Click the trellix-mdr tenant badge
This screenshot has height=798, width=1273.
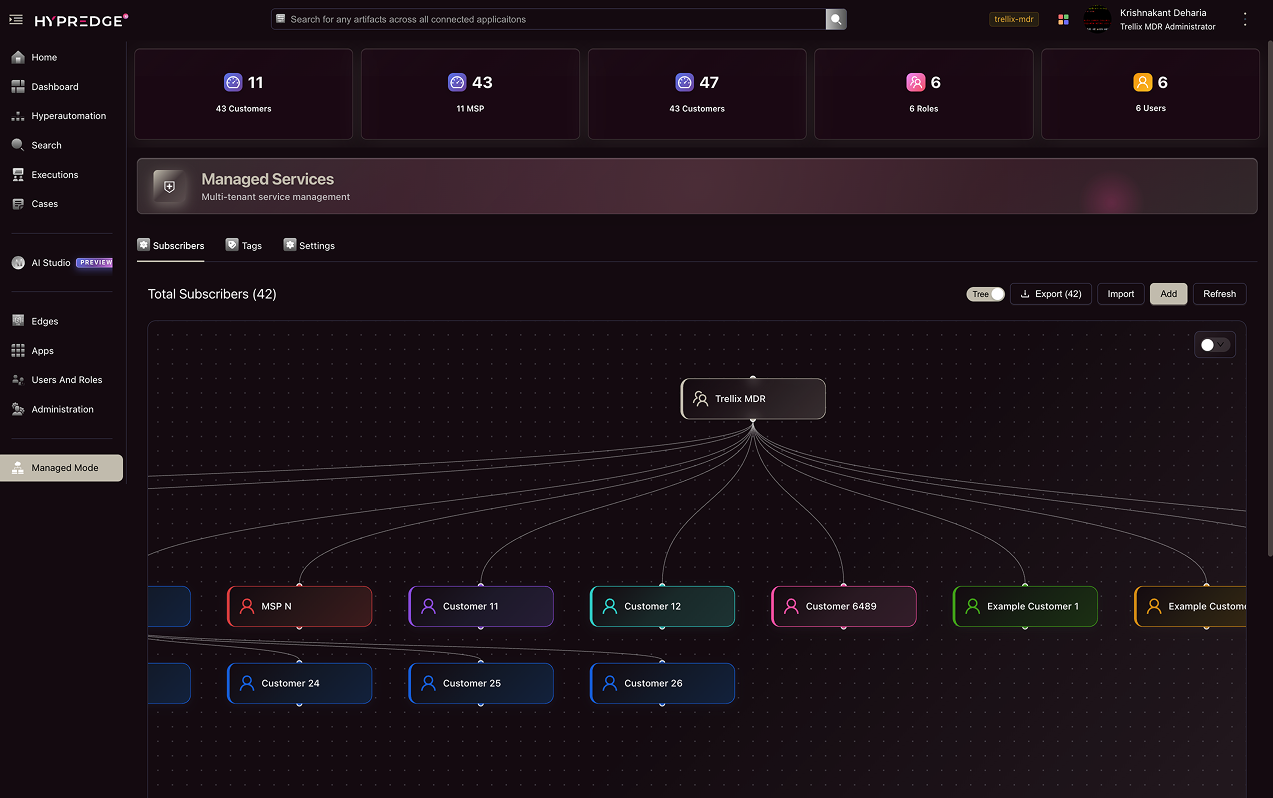(x=1013, y=18)
